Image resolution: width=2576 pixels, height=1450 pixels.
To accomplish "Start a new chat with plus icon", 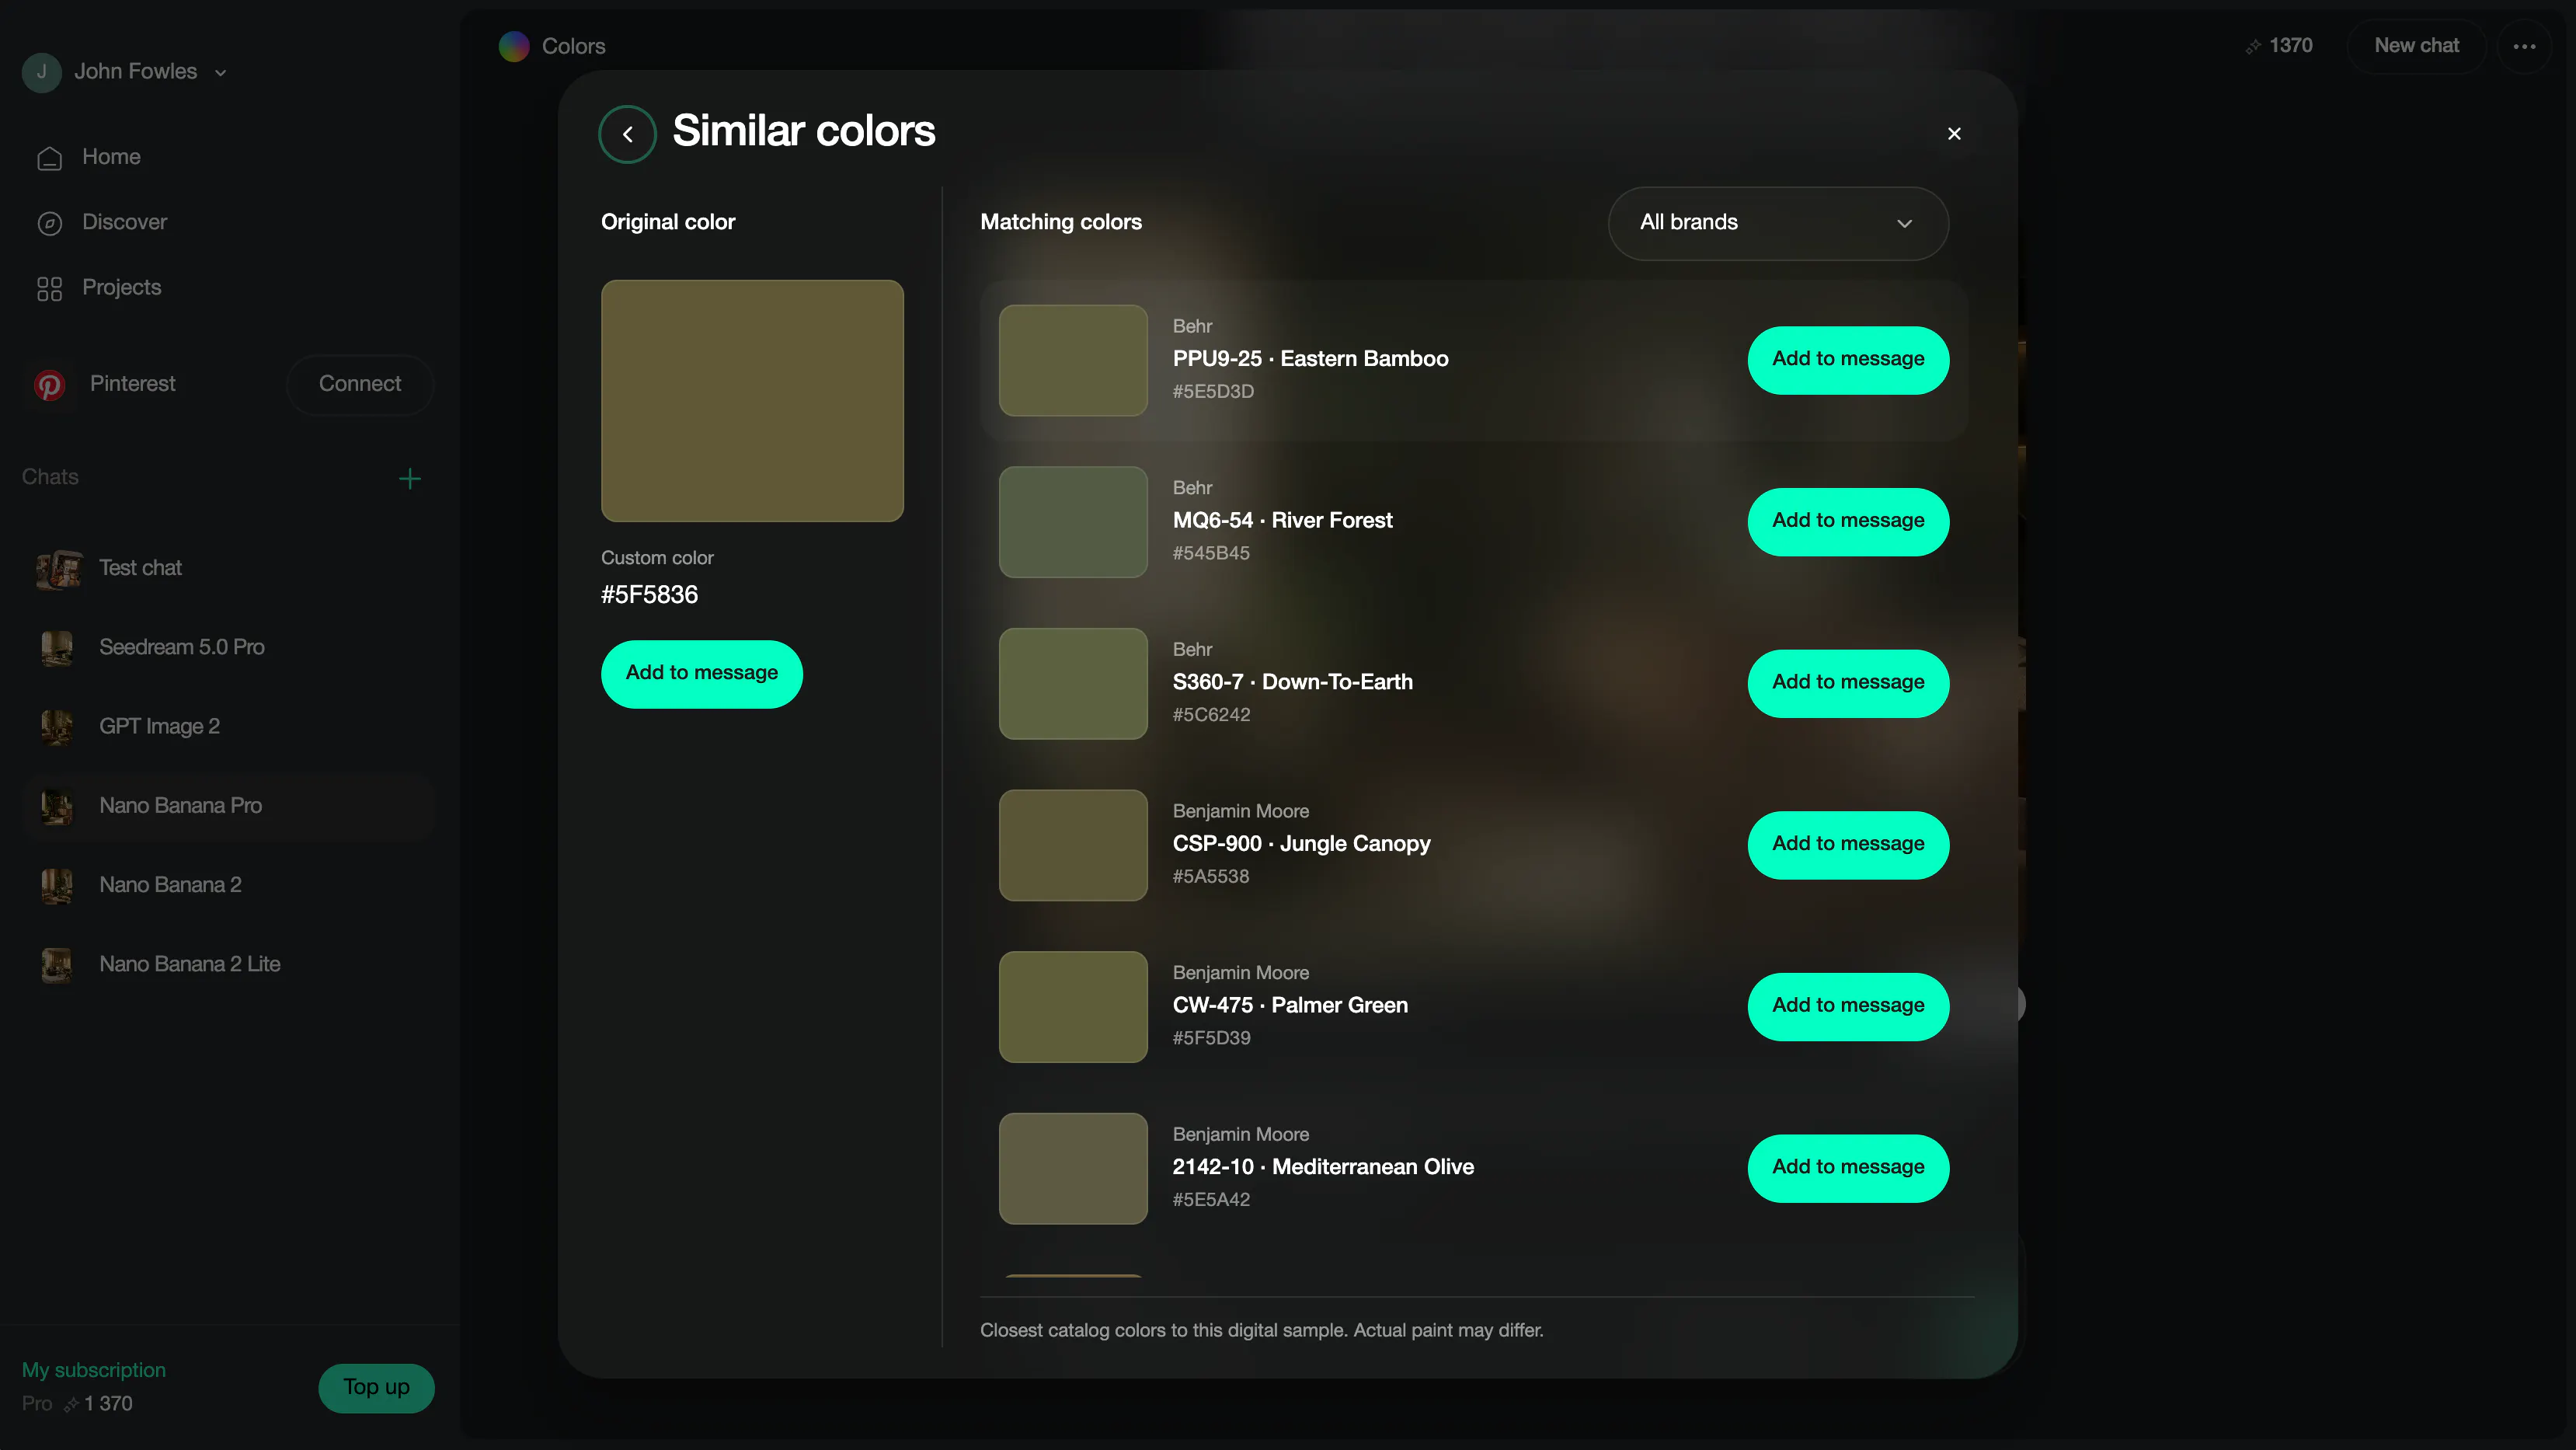I will (x=409, y=479).
